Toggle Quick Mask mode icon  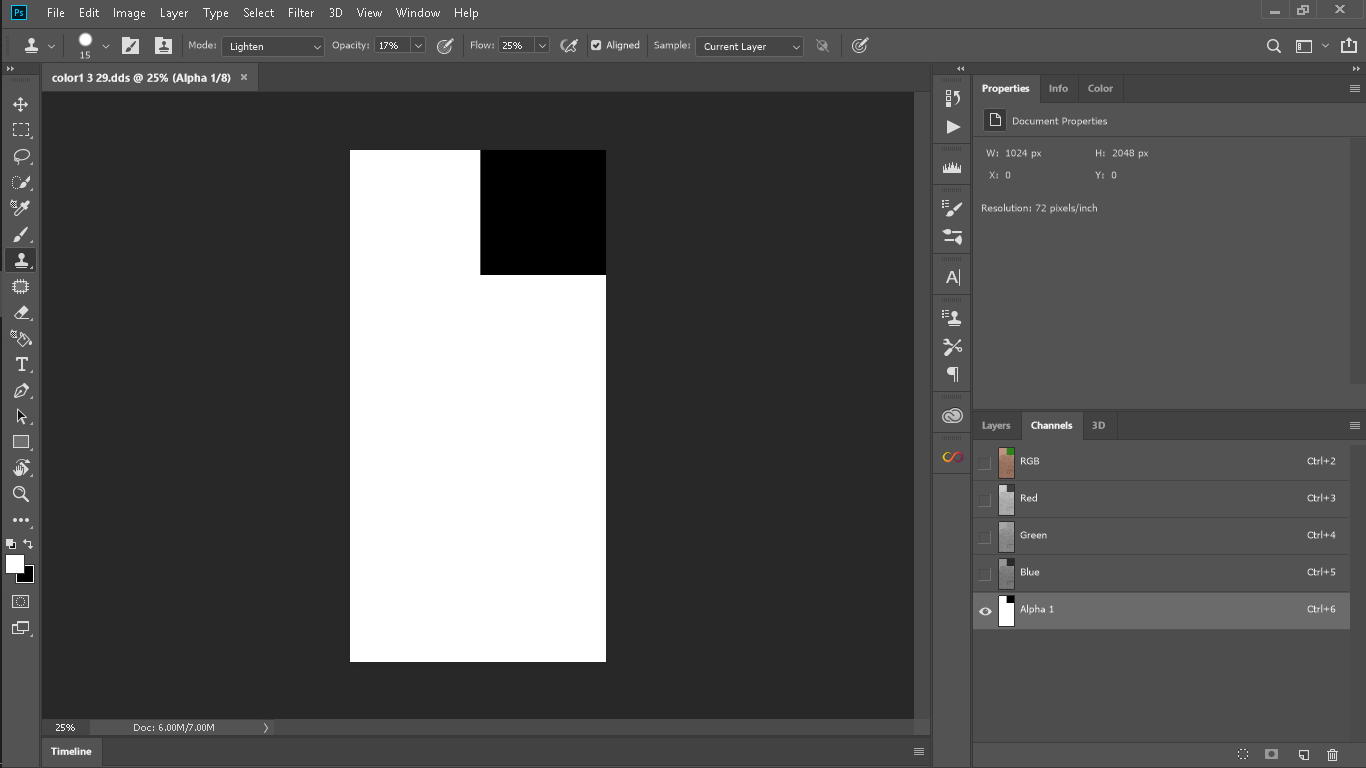[21, 602]
